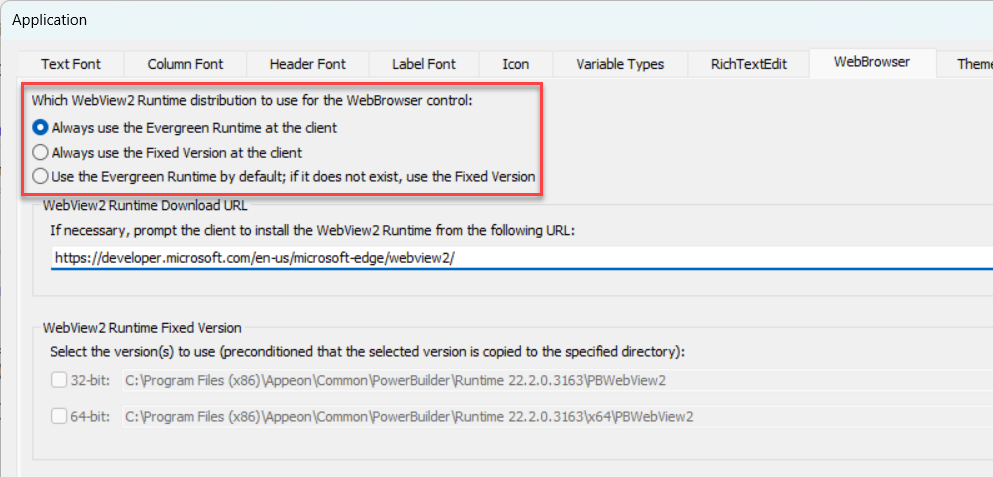Select Always use the Evergreen Runtime option
The image size is (993, 477).
click(41, 128)
